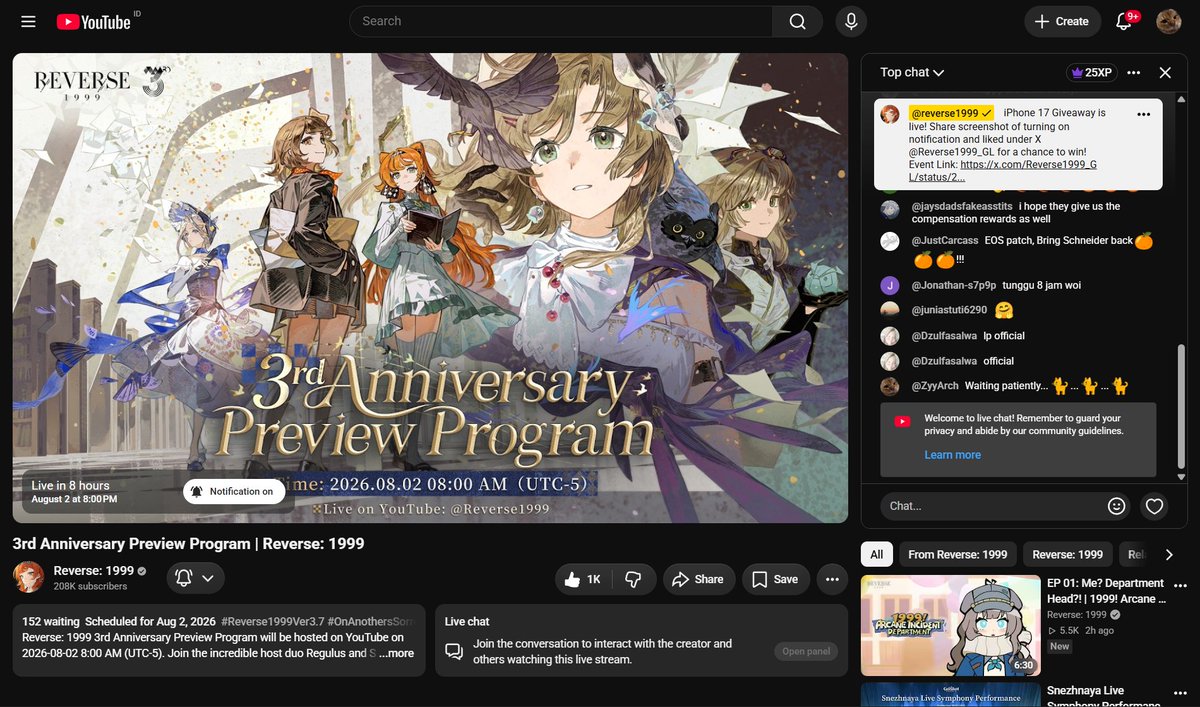Image resolution: width=1200 pixels, height=707 pixels.
Task: Save the video to a playlist
Action: (775, 579)
